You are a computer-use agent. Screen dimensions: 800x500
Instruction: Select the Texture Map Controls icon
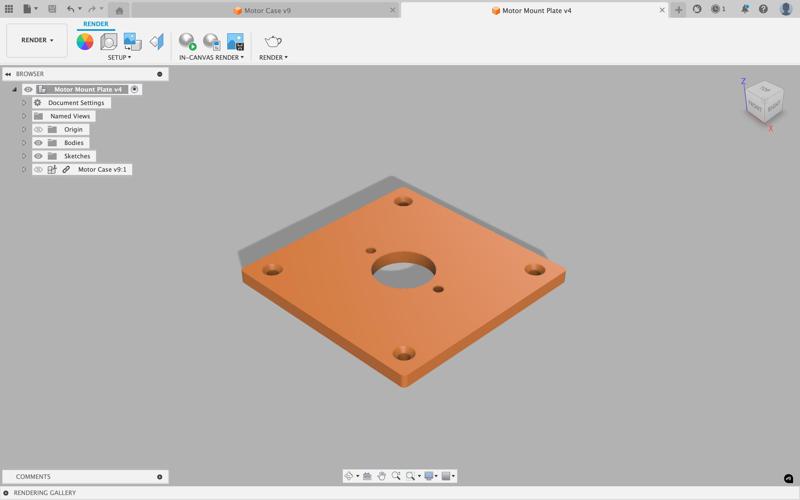(x=157, y=42)
